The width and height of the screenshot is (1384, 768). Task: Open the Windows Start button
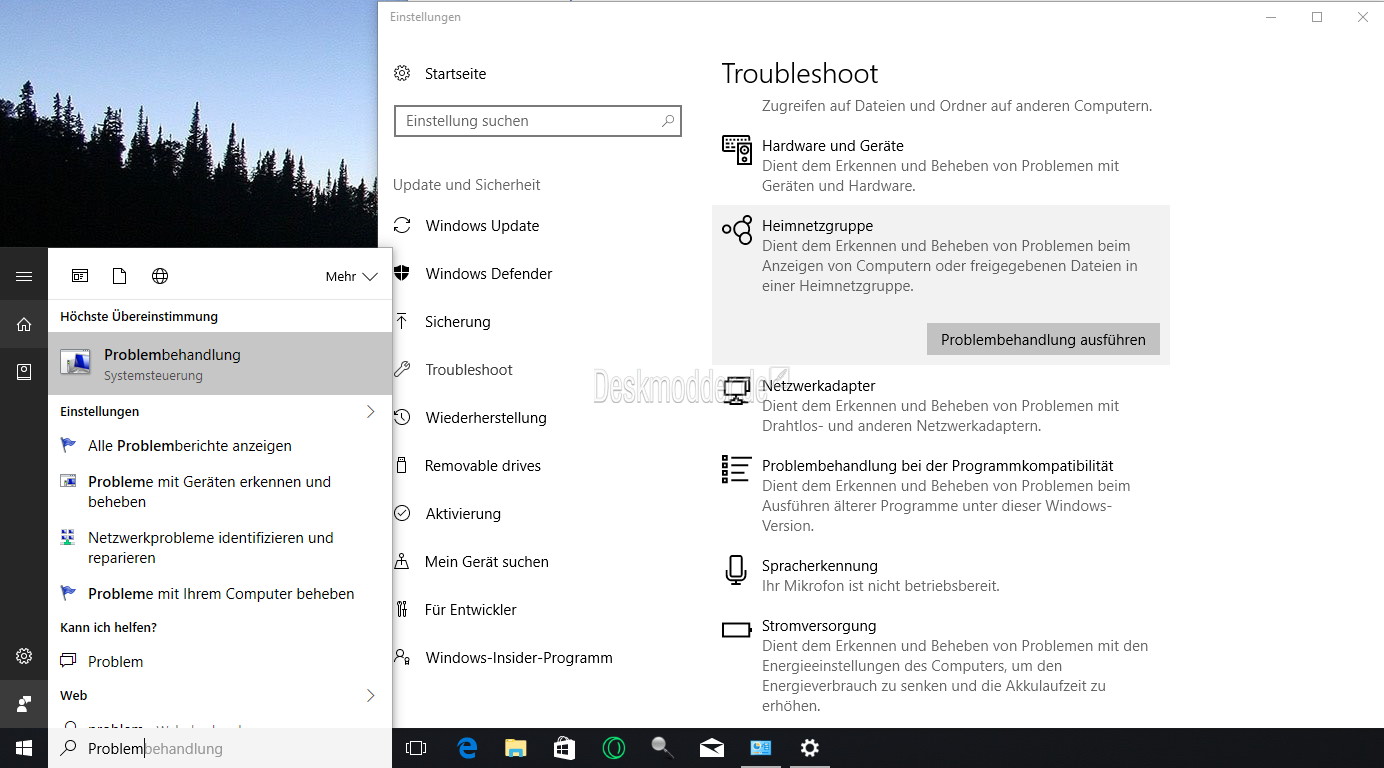coord(24,748)
